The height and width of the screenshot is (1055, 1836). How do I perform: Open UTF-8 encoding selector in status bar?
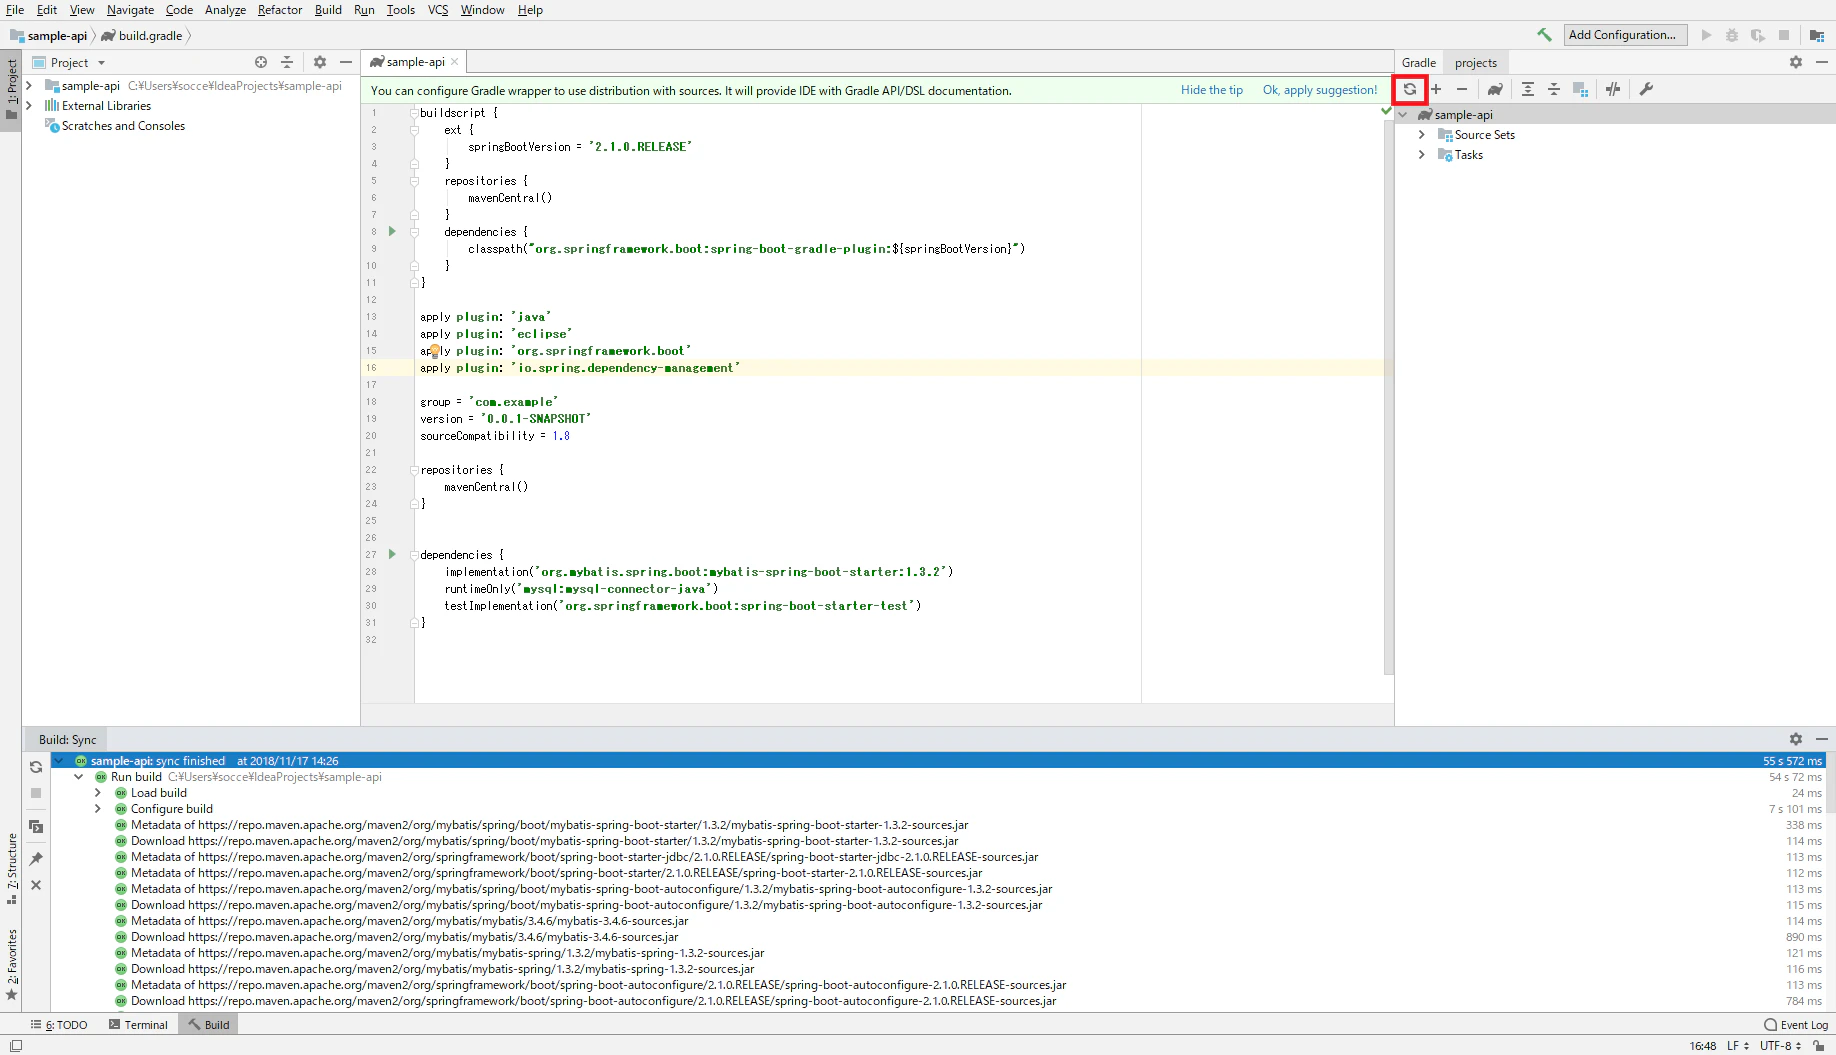click(1781, 1046)
